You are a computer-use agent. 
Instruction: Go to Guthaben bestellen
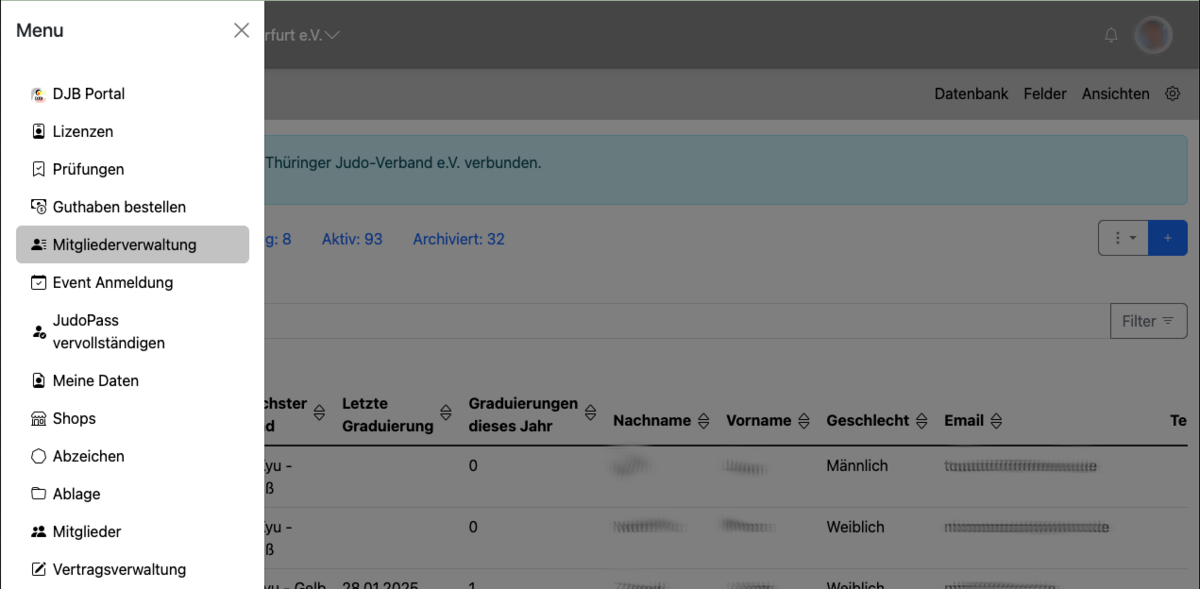pos(119,207)
